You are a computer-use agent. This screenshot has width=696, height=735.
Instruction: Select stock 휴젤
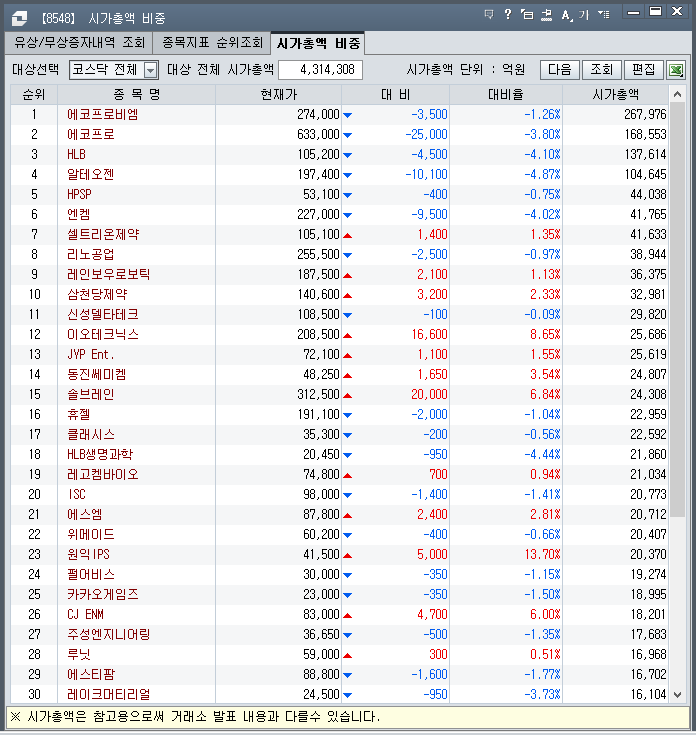79,414
